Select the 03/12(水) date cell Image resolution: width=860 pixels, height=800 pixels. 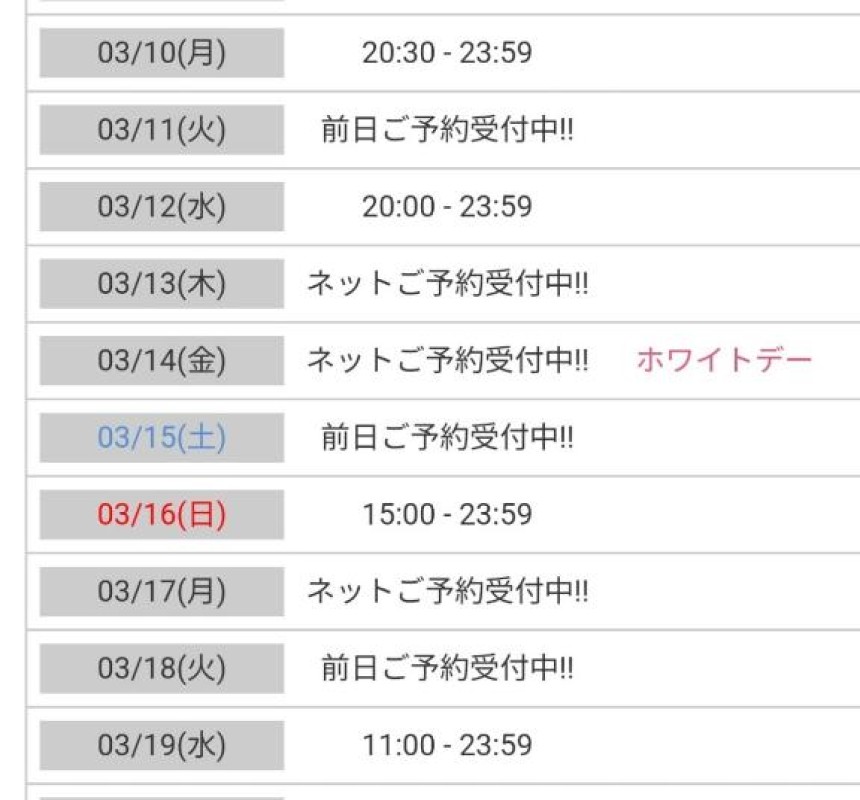click(162, 207)
